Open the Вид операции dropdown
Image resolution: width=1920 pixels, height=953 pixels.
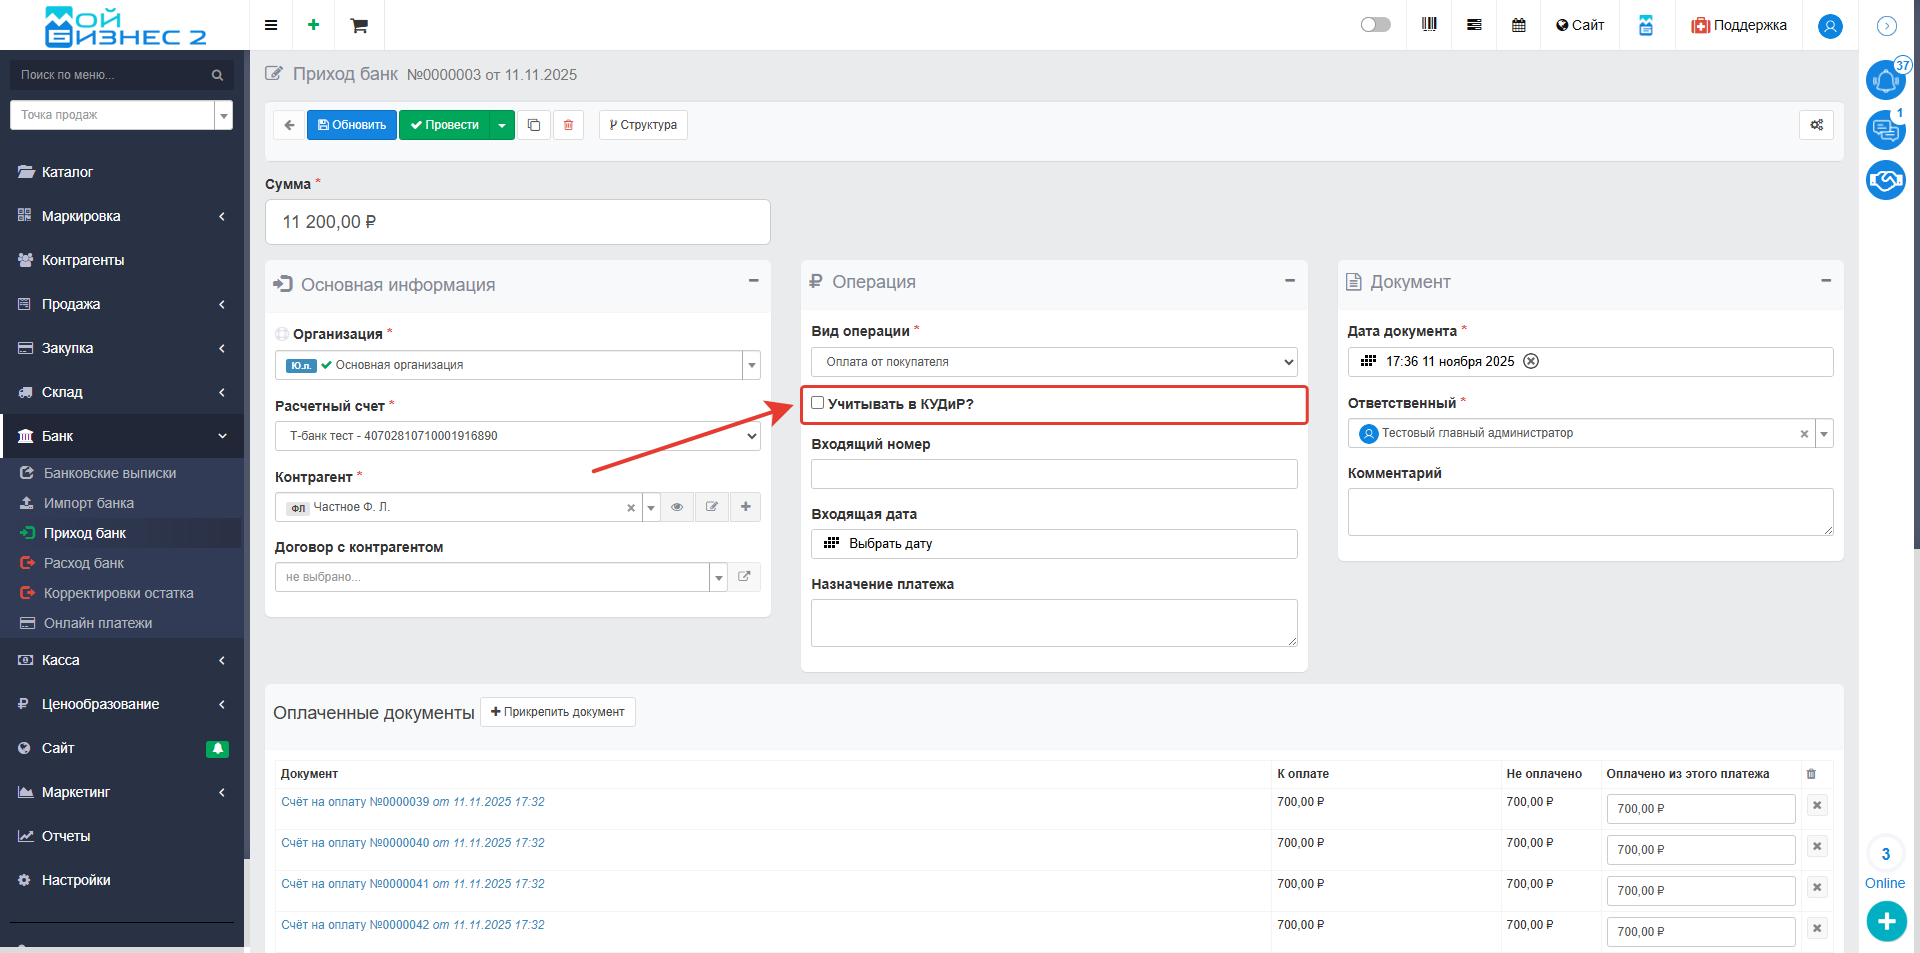coord(1053,362)
